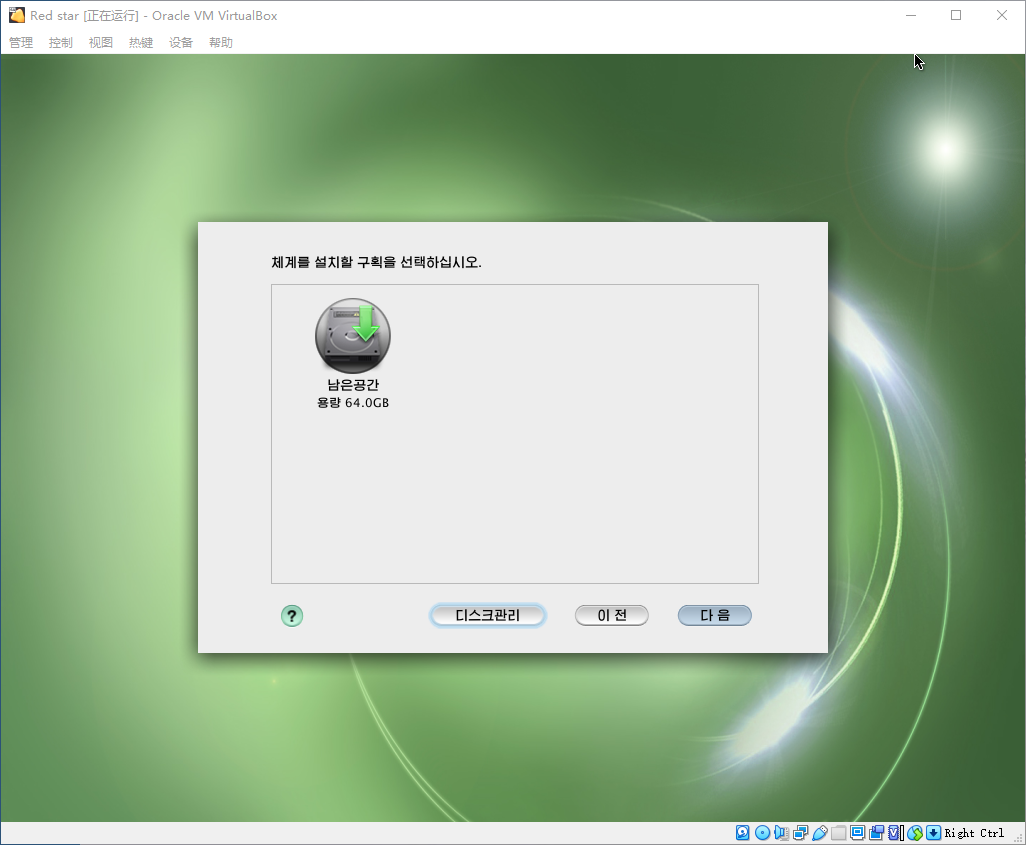Click the network adapters status icon
Image resolution: width=1026 pixels, height=845 pixels.
(x=800, y=833)
